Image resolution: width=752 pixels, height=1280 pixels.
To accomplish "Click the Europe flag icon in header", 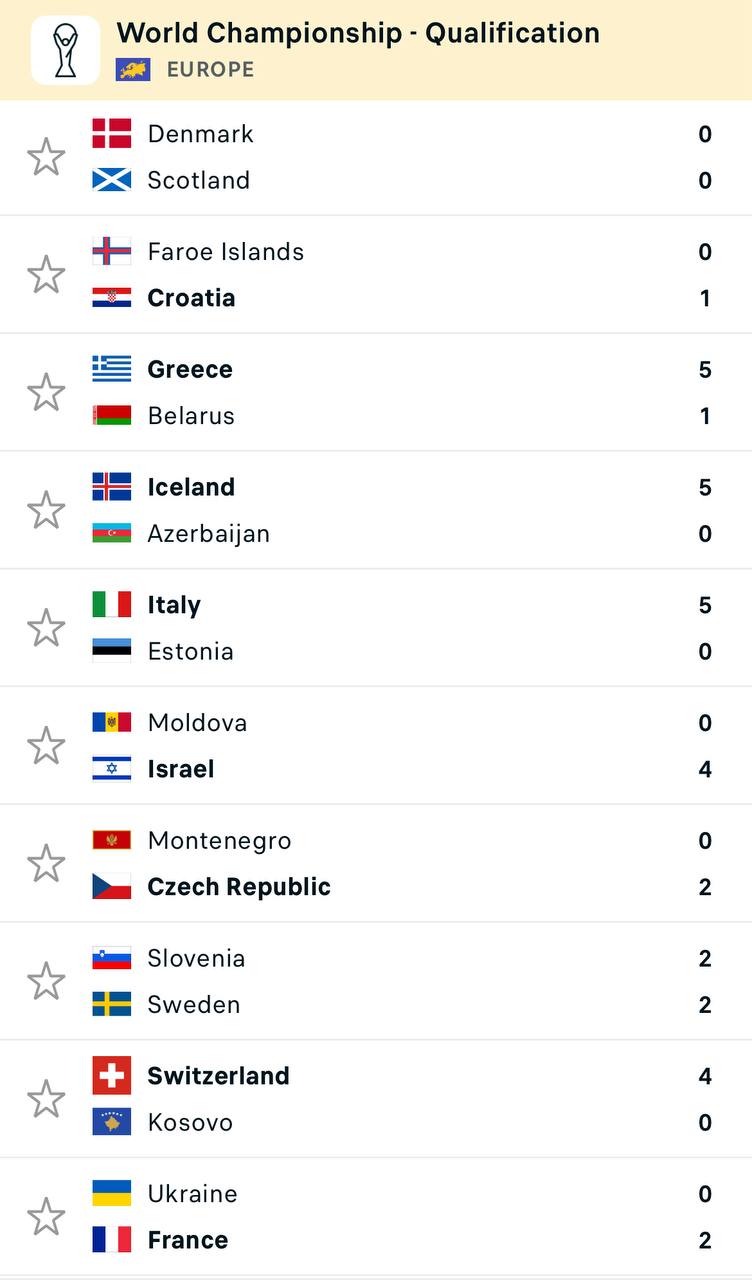I will tap(133, 70).
